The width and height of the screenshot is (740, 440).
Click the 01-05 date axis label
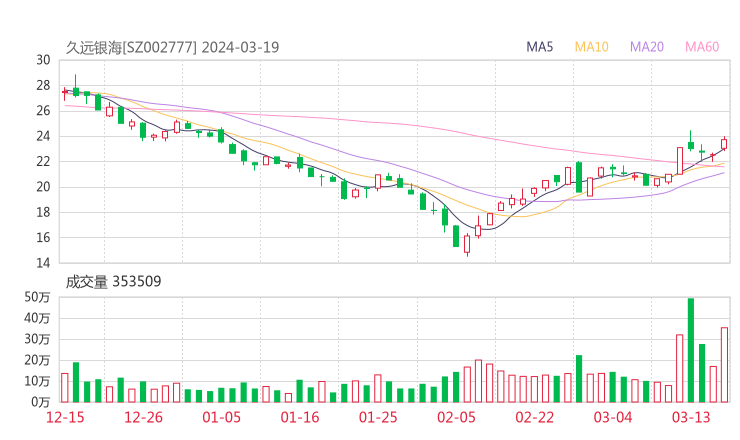point(221,417)
